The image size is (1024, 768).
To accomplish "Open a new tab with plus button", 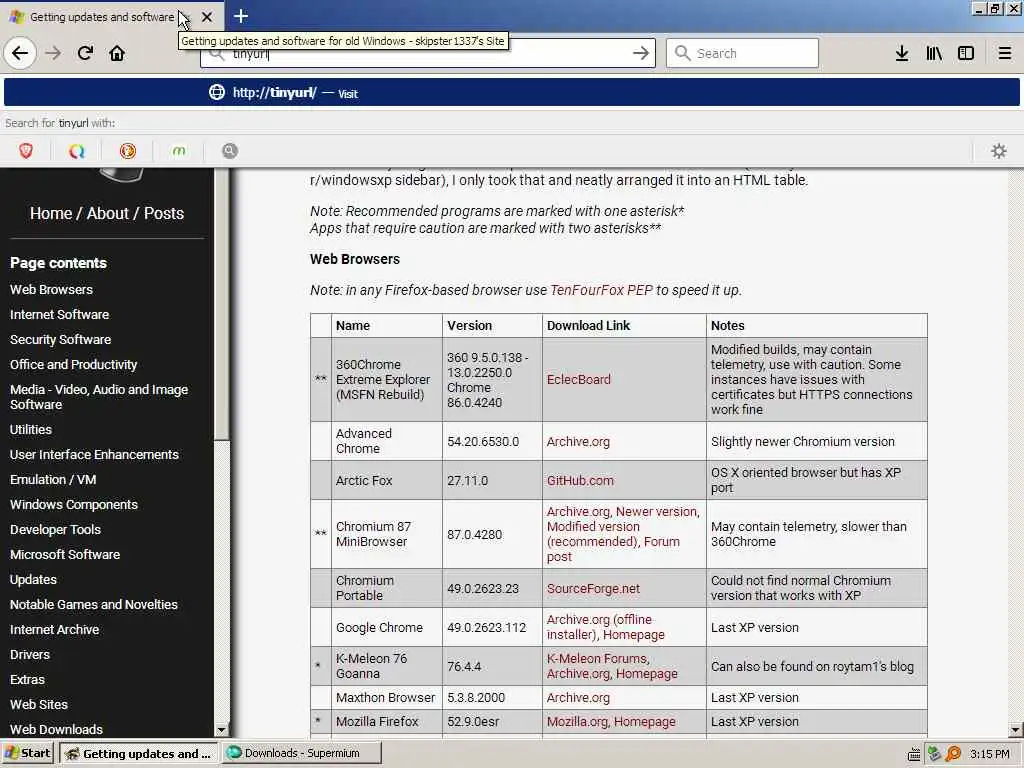I will pyautogui.click(x=240, y=16).
